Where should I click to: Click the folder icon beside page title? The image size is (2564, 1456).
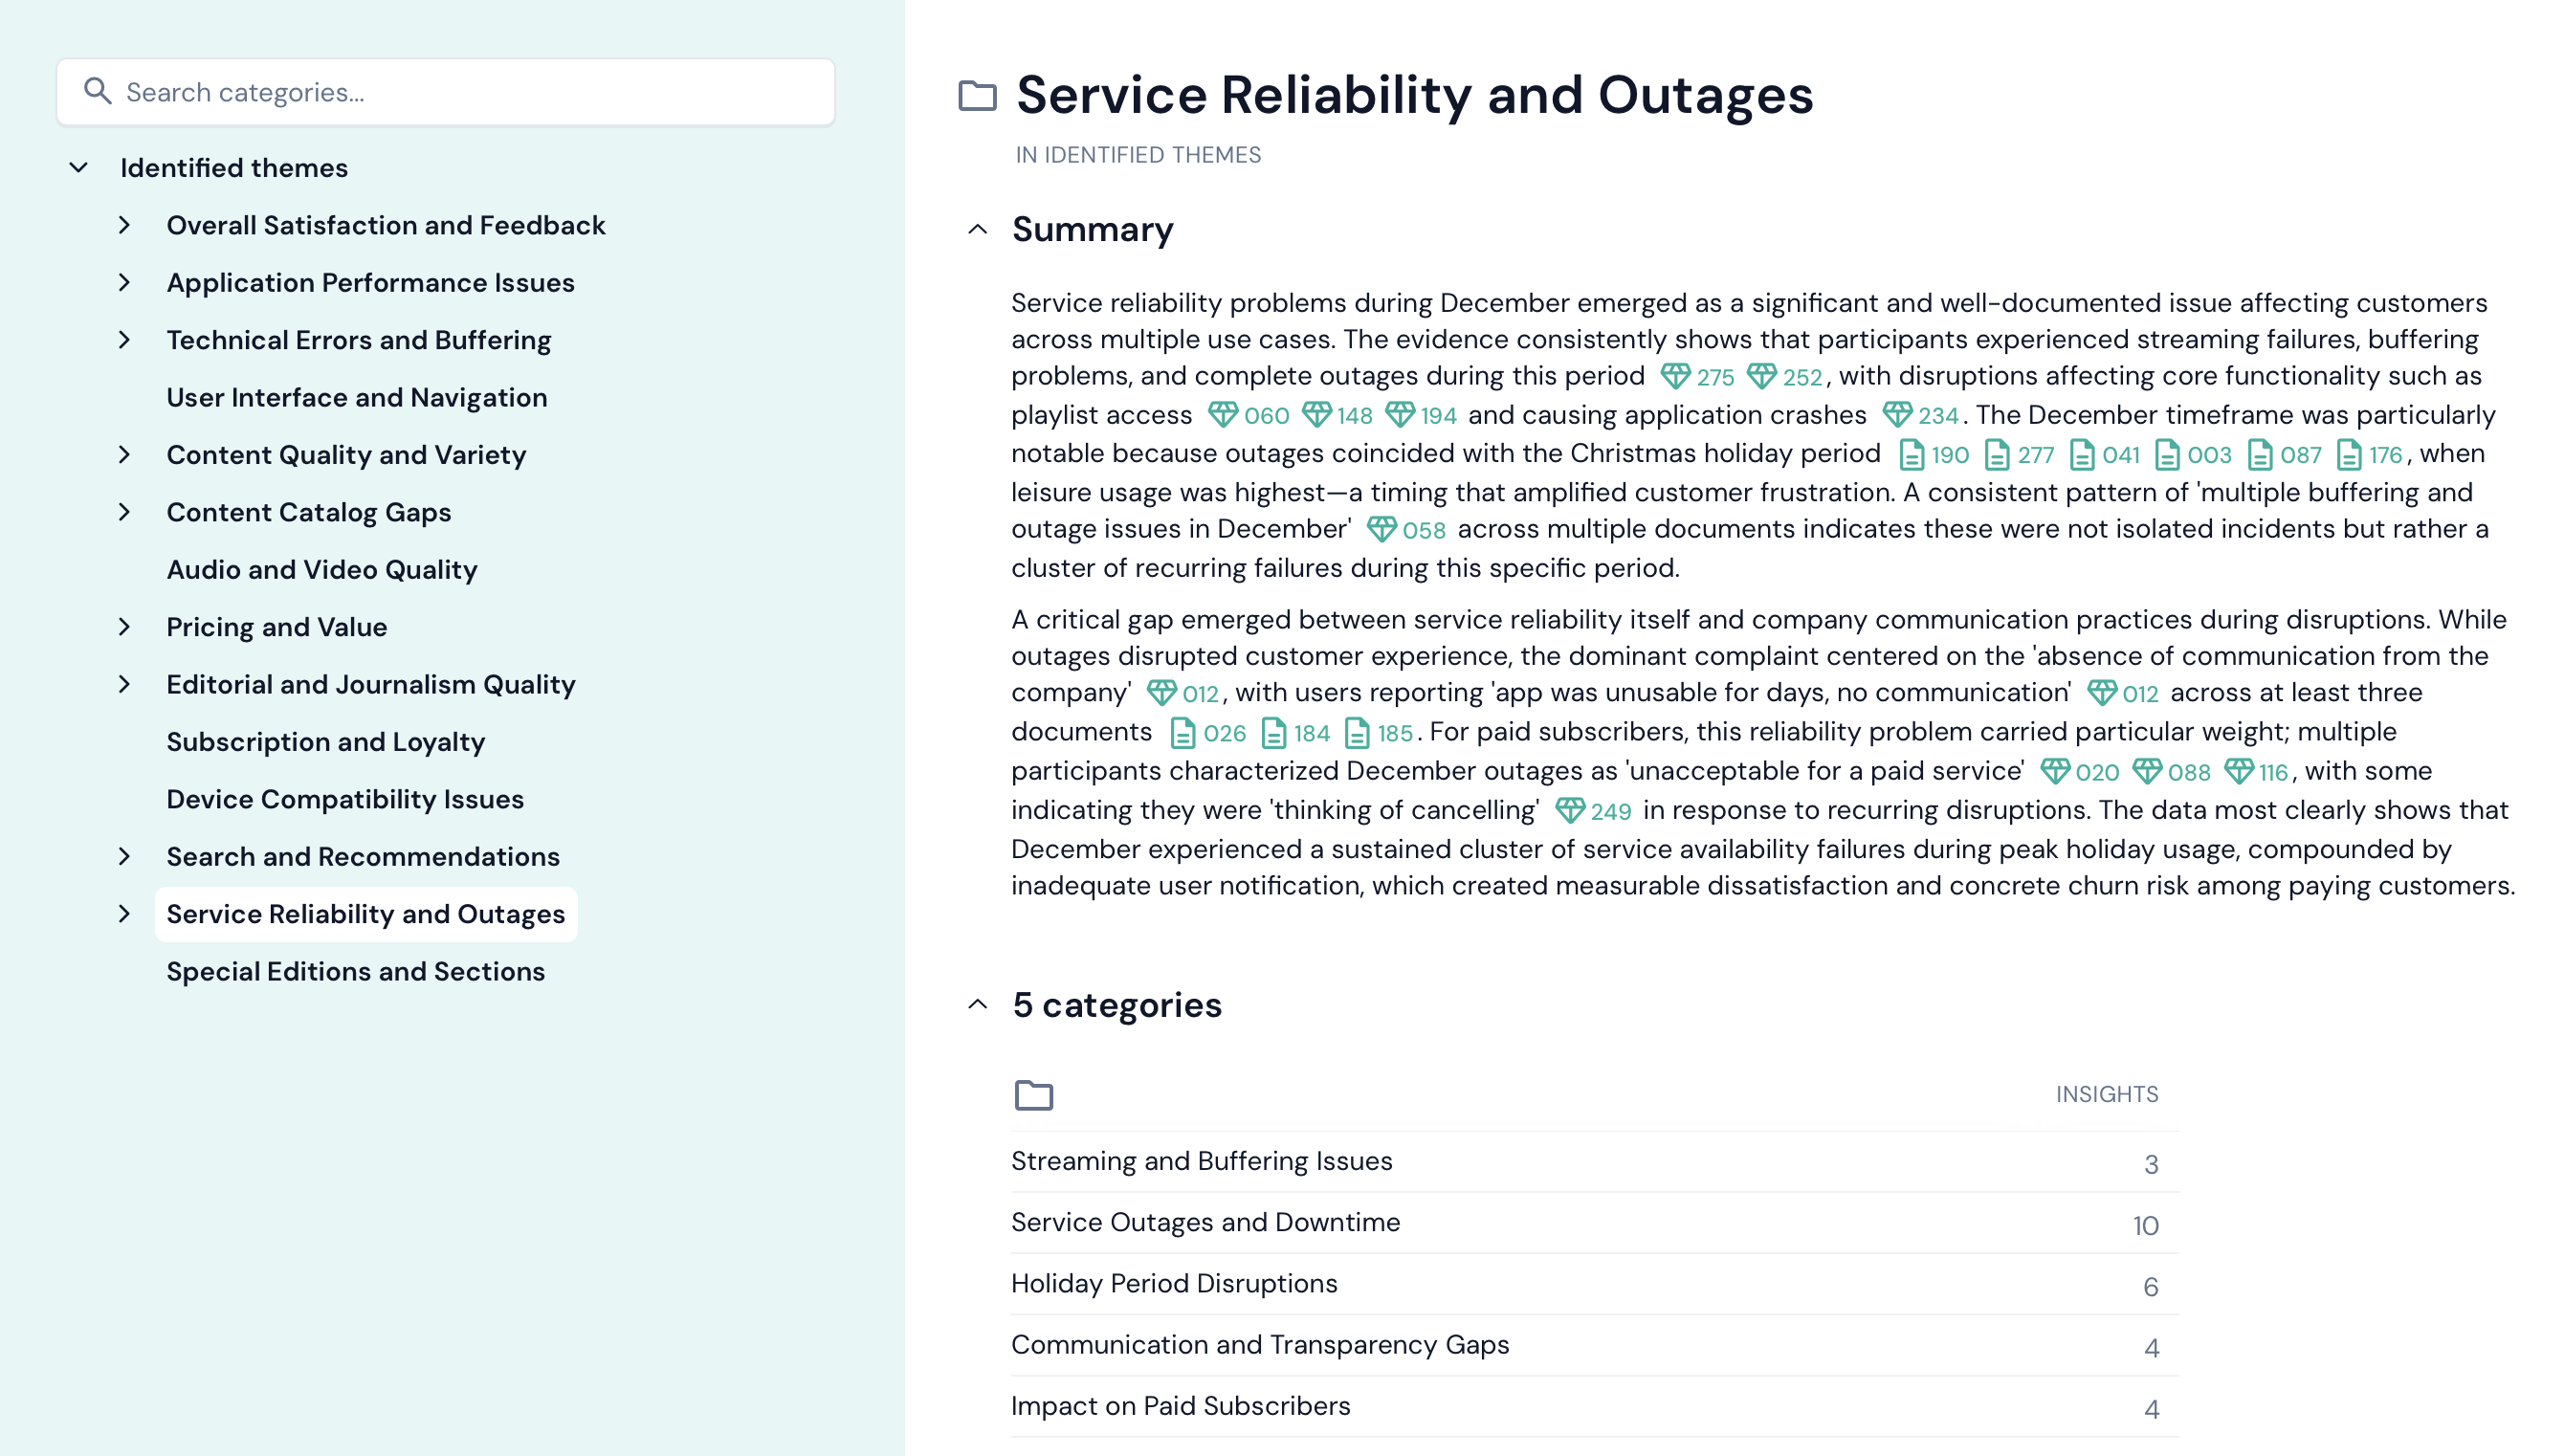pos(977,96)
